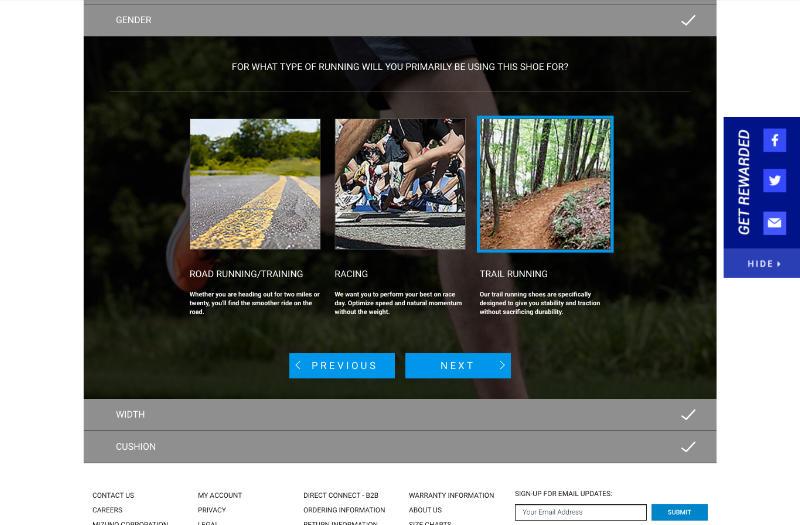Choose the Trail Running option label
Viewport: 800px width, 525px height.
pos(513,274)
